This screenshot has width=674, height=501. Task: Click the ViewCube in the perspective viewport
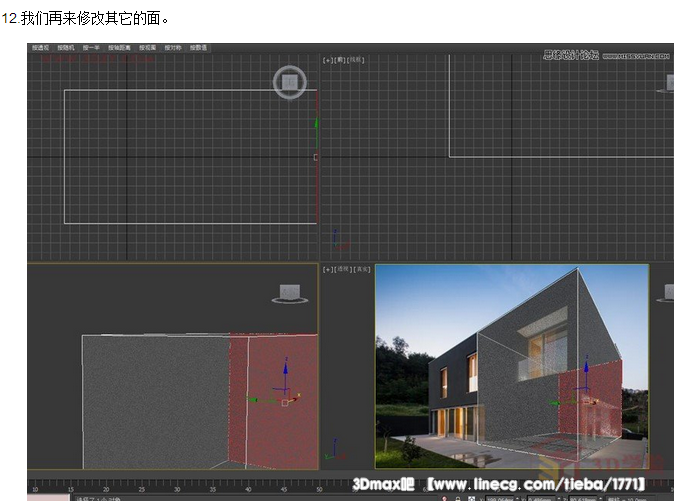666,292
